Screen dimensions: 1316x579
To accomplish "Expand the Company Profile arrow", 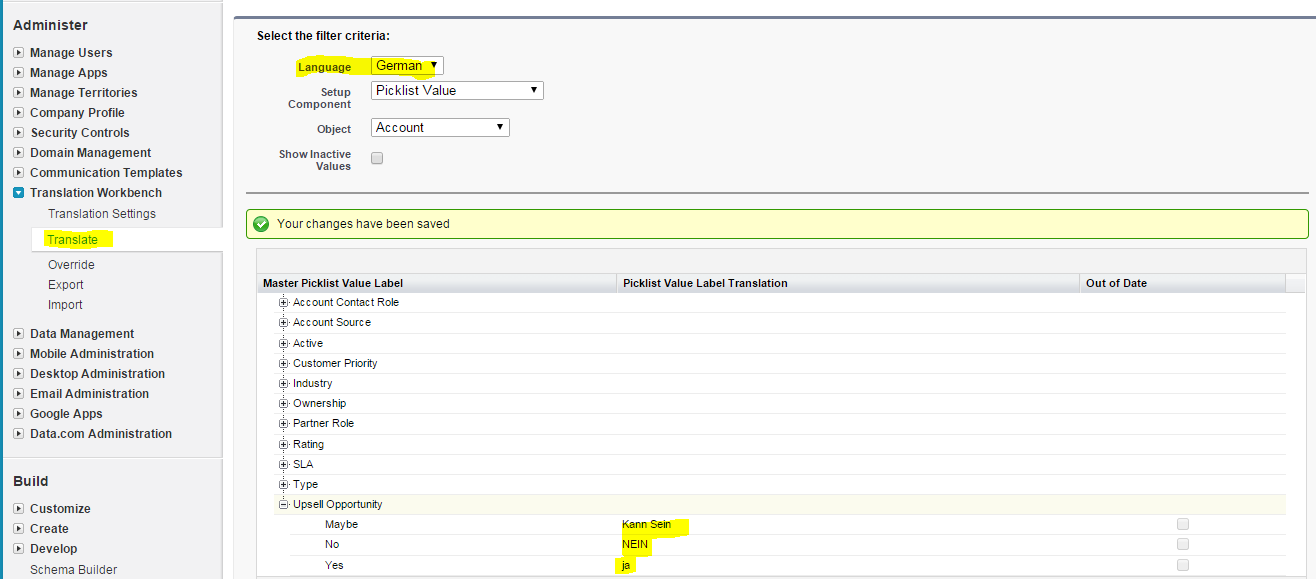I will 19,113.
